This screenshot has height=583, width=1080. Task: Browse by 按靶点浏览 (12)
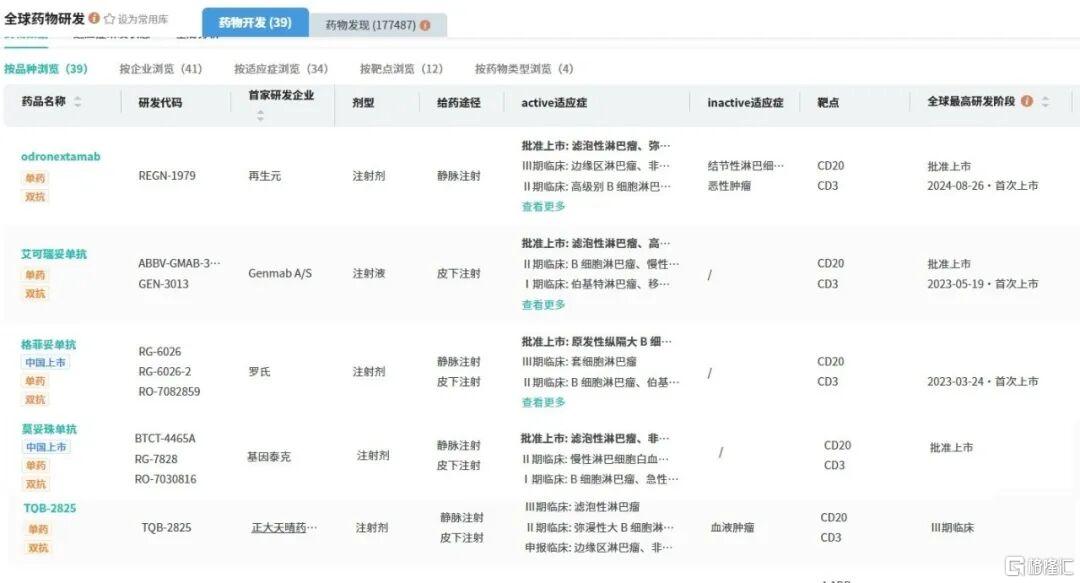pyautogui.click(x=401, y=69)
